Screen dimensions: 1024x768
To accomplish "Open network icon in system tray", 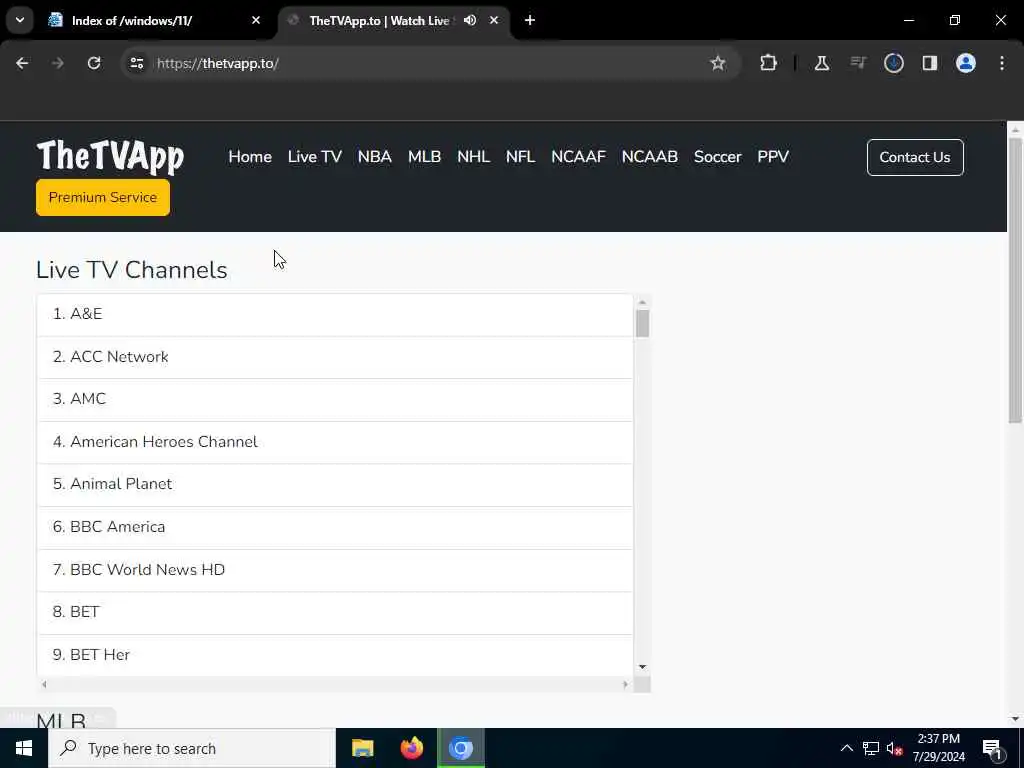I will coord(871,748).
